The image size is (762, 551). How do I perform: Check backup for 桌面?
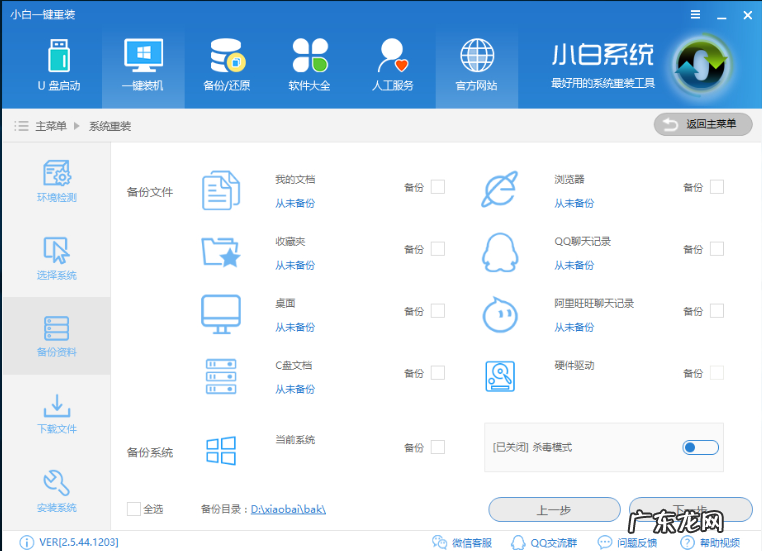[438, 311]
